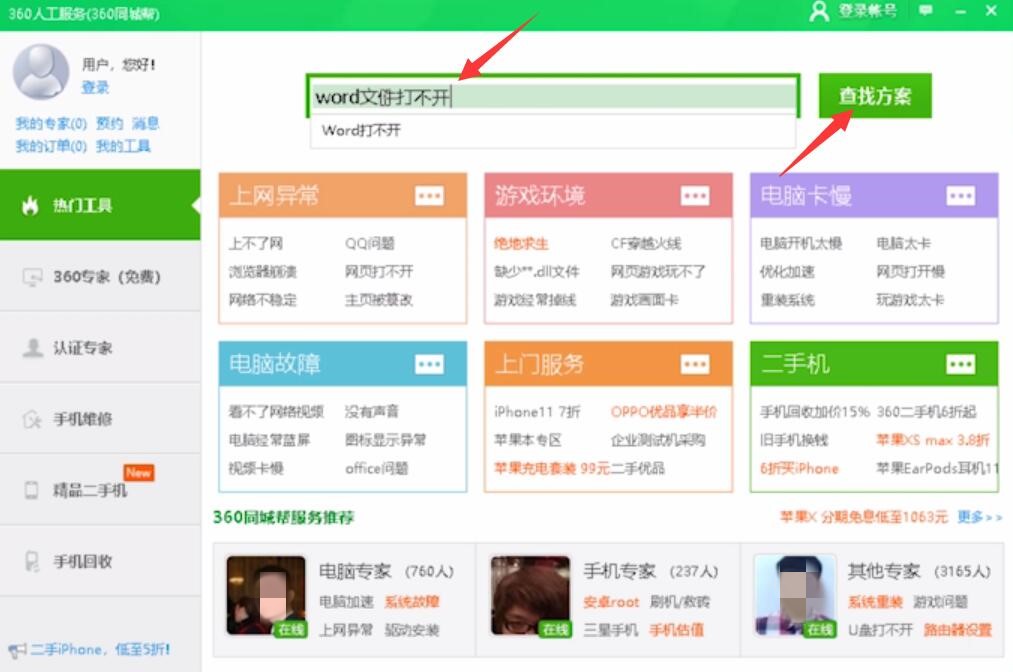Viewport: 1013px width, 672px height.
Task: Select the Word打不开 search suggestion
Action: click(x=553, y=131)
